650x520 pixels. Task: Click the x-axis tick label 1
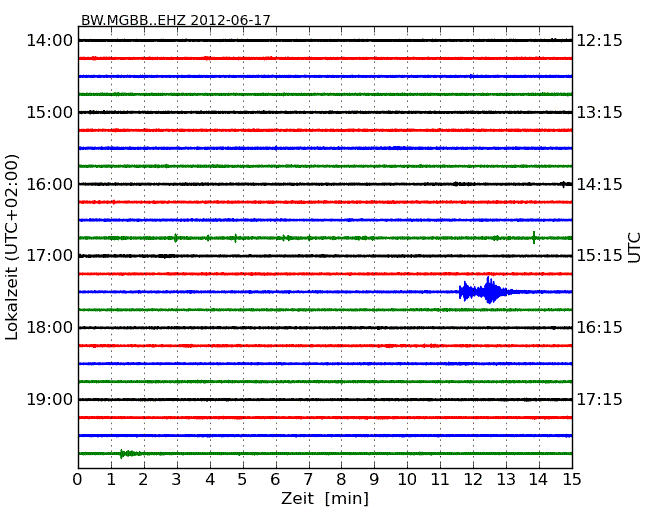point(111,479)
